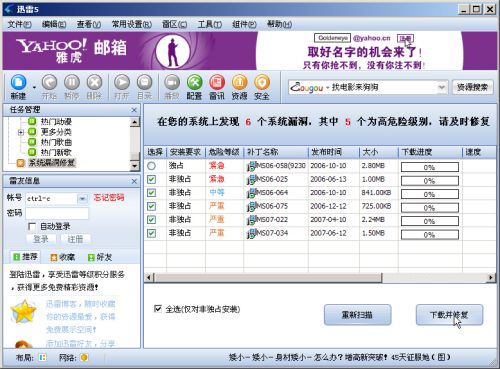Click the patch icon for MS06-064
This screenshot has width=500, height=369.
pyautogui.click(x=251, y=193)
